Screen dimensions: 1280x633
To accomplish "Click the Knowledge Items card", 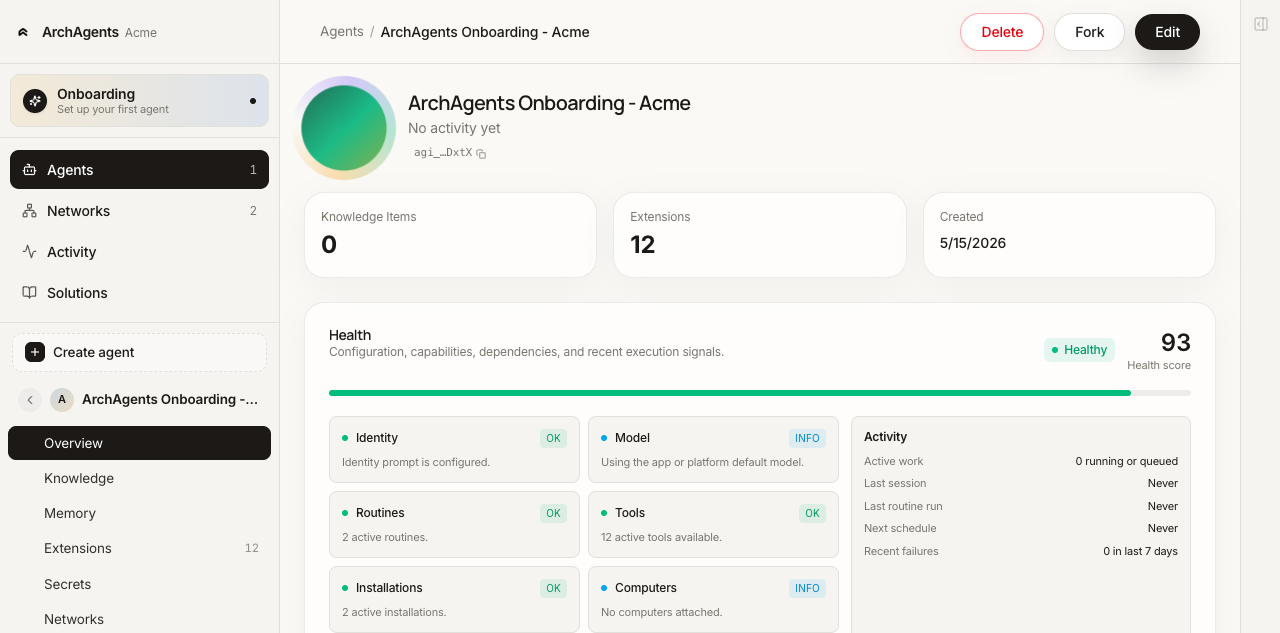I will 450,235.
